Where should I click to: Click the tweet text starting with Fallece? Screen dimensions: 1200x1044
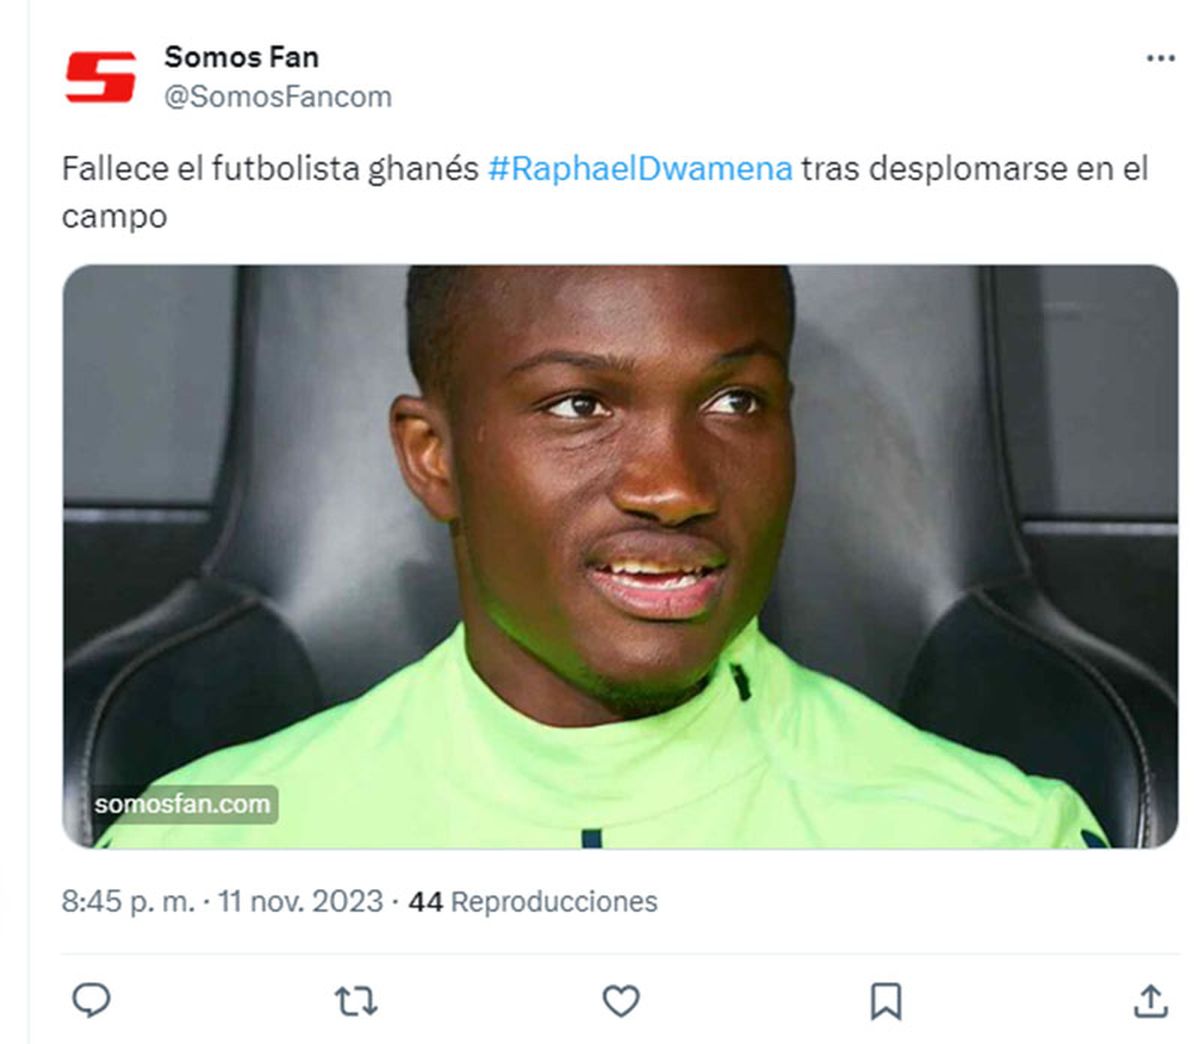point(605,191)
